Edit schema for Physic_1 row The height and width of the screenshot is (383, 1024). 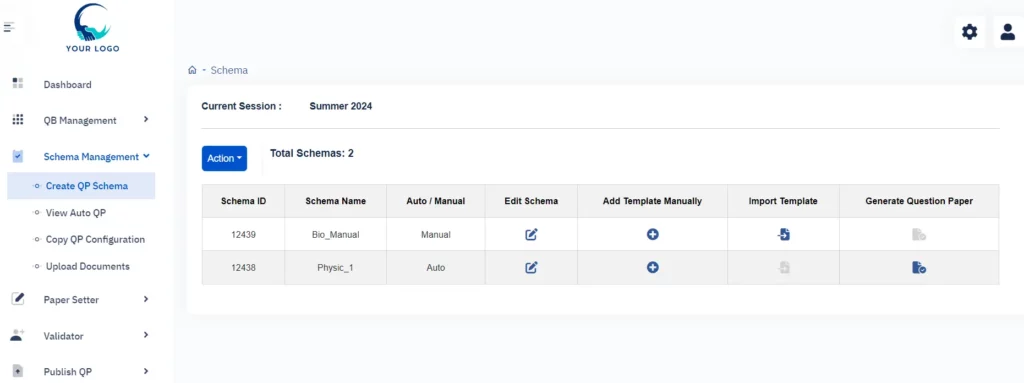(x=532, y=267)
